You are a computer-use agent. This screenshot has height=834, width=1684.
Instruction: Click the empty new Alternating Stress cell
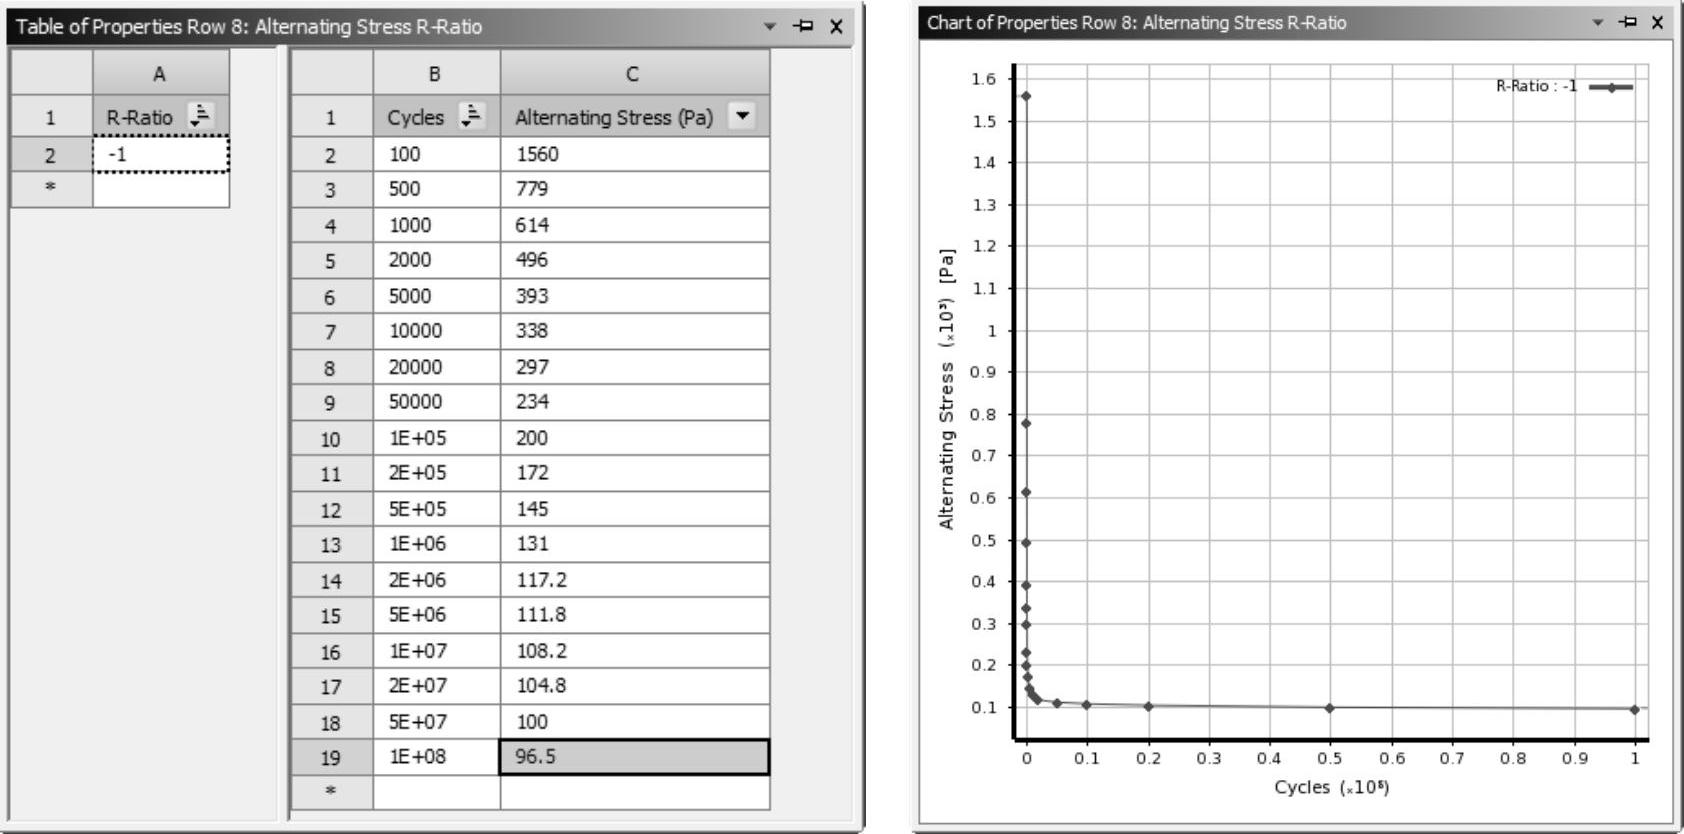635,792
